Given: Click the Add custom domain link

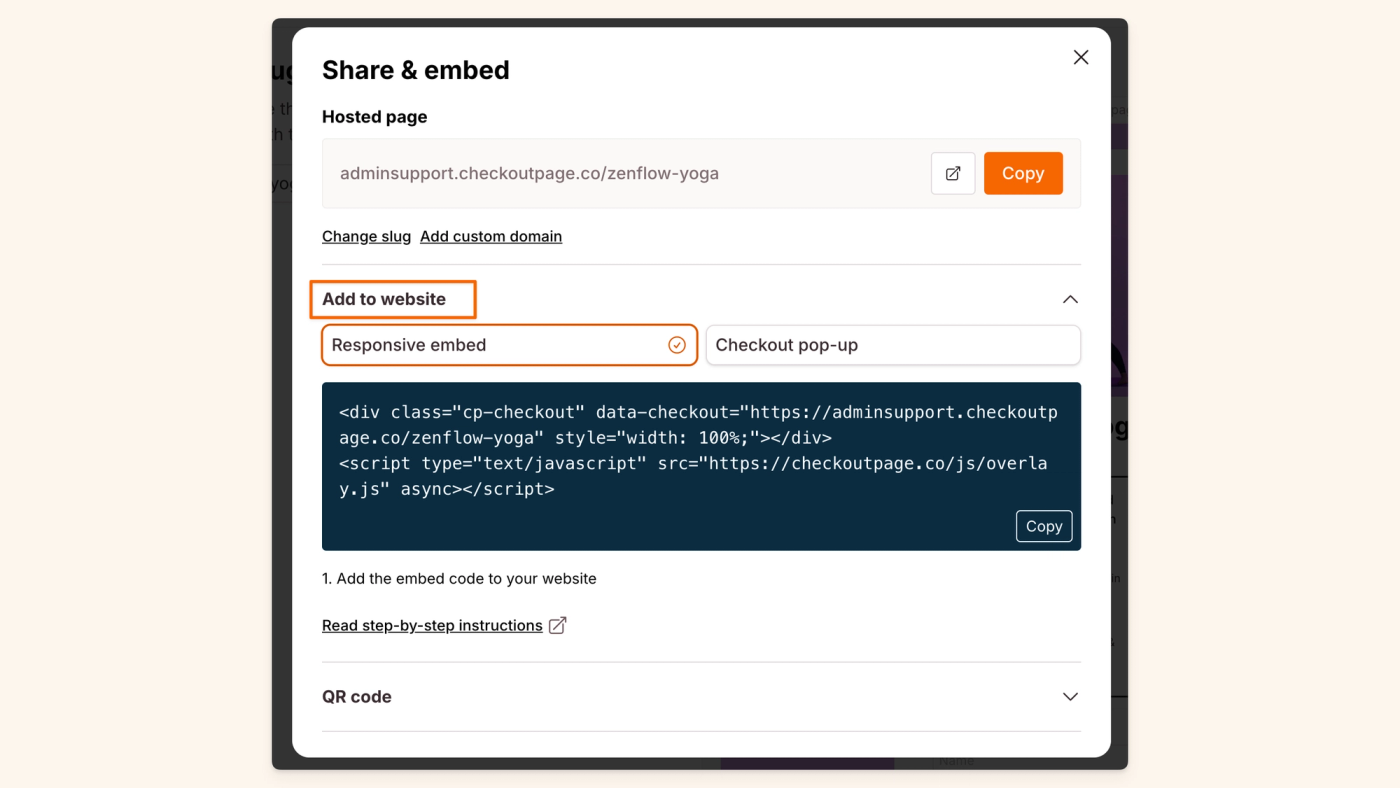Looking at the screenshot, I should (x=491, y=236).
